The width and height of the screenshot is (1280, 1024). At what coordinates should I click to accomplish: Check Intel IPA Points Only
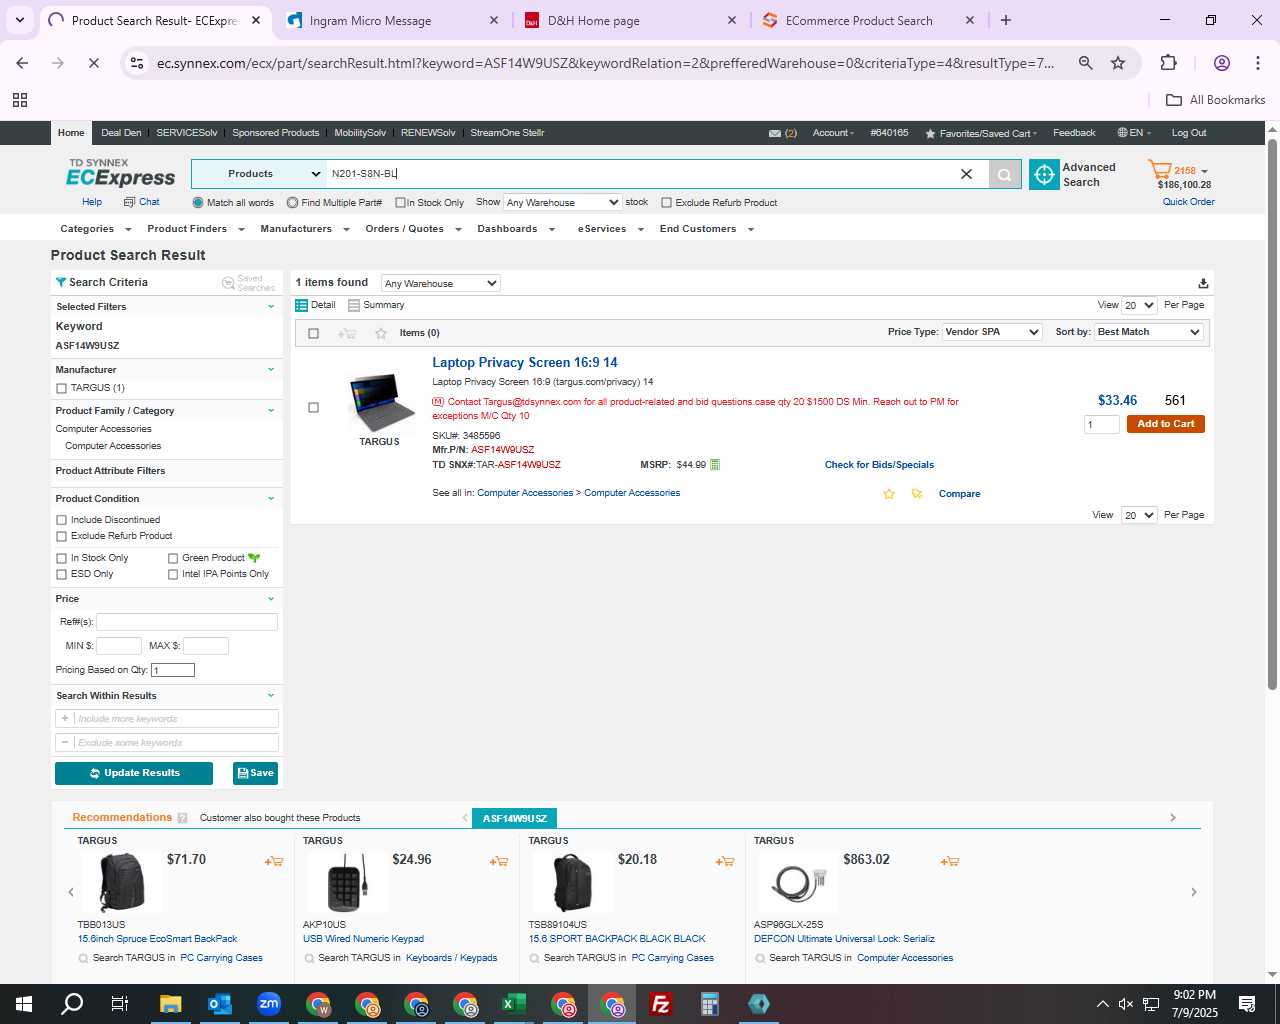(x=173, y=574)
